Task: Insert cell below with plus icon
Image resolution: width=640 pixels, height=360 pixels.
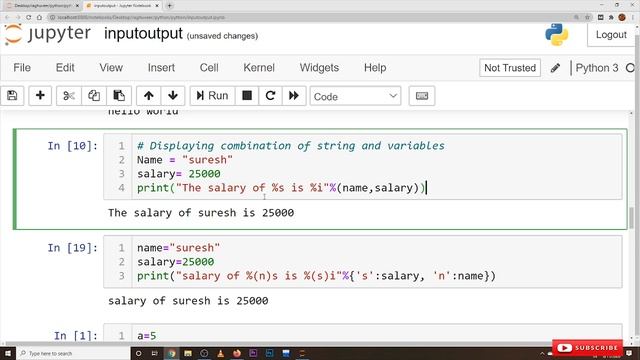Action: point(40,96)
